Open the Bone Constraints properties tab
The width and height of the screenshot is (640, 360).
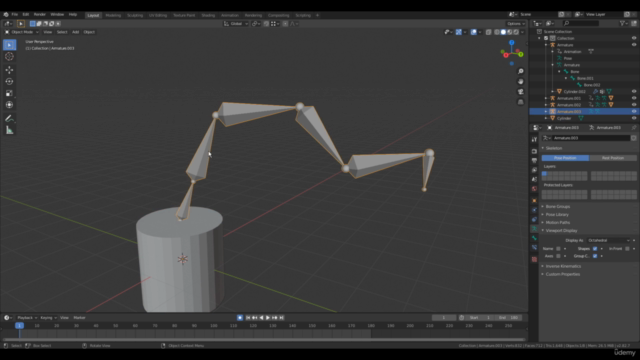(534, 247)
